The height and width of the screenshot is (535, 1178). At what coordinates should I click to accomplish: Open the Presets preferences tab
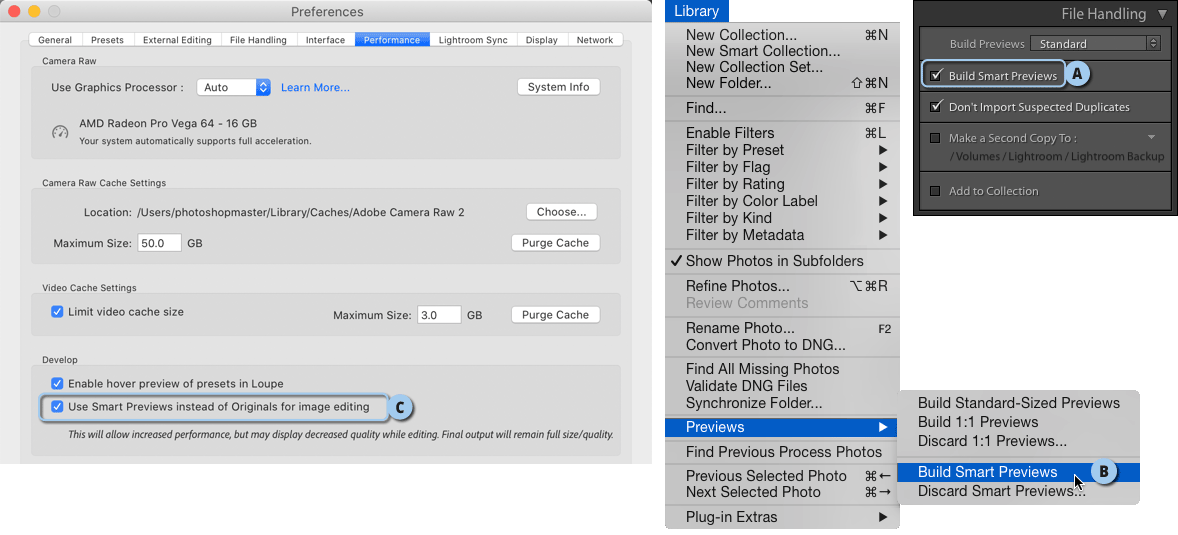click(107, 40)
